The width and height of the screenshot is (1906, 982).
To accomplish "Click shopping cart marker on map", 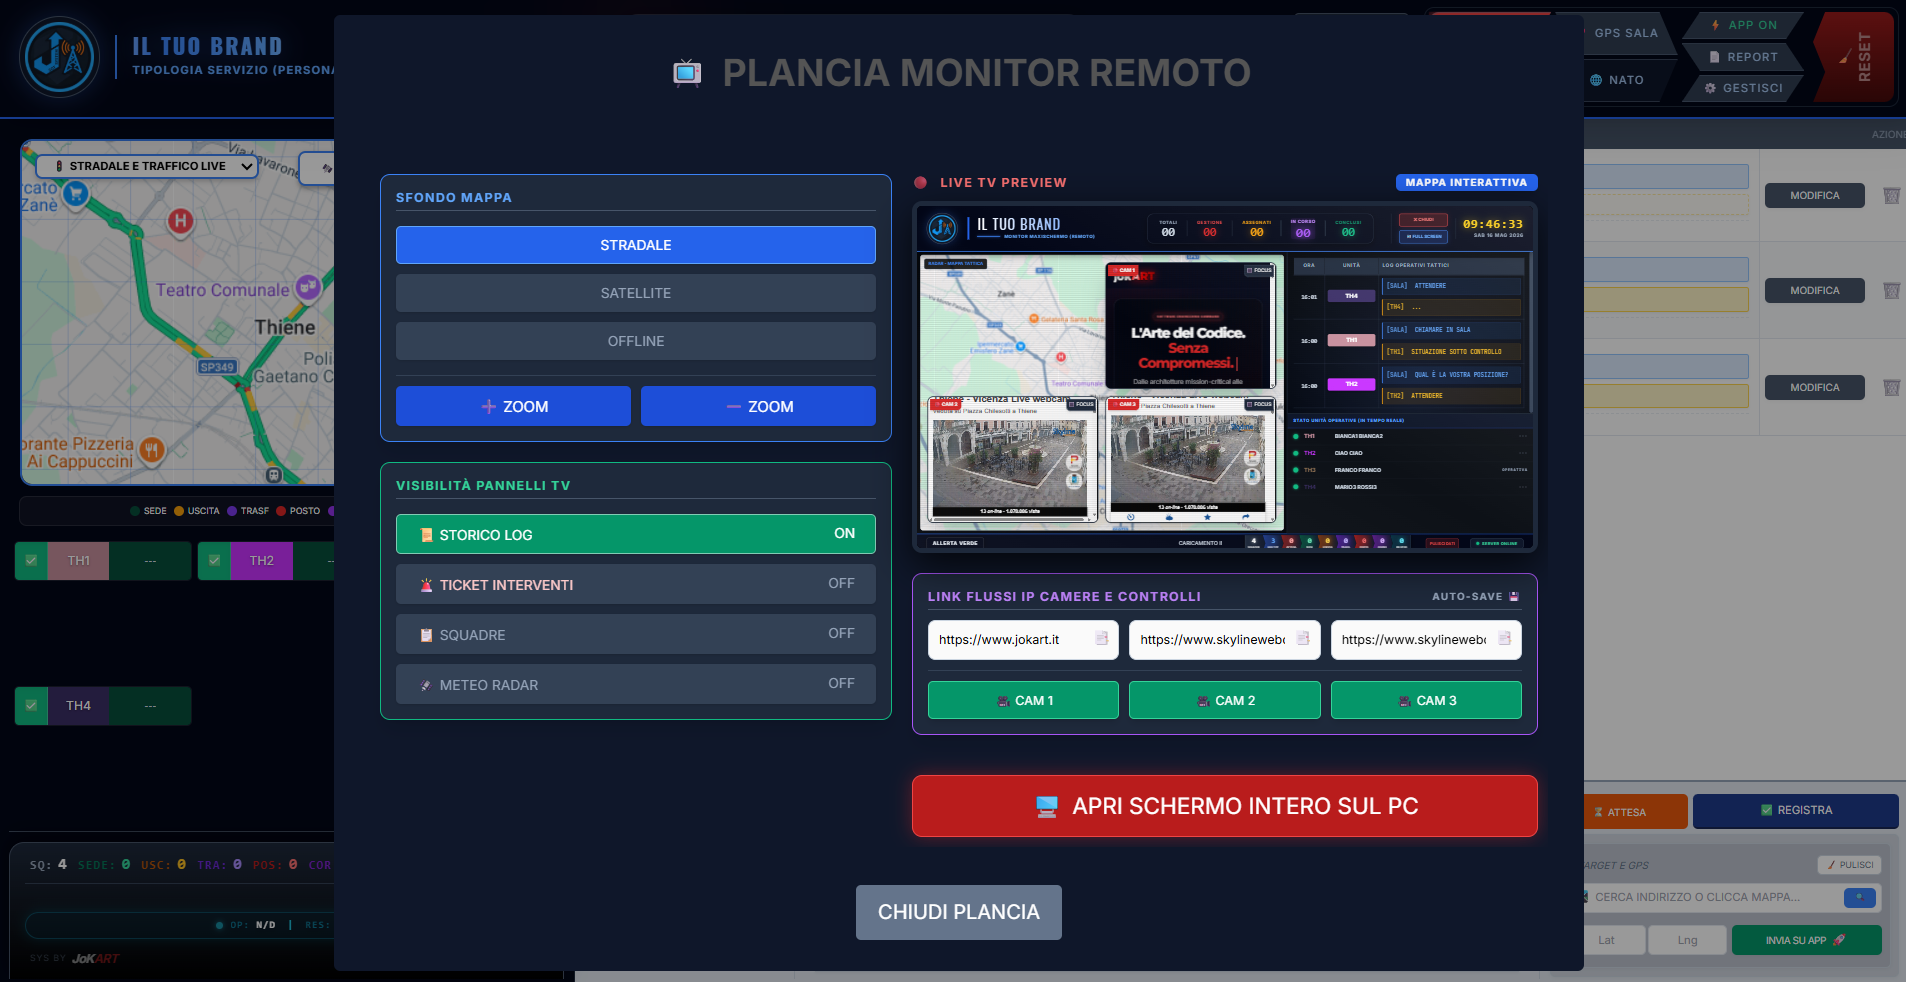I will pos(75,194).
